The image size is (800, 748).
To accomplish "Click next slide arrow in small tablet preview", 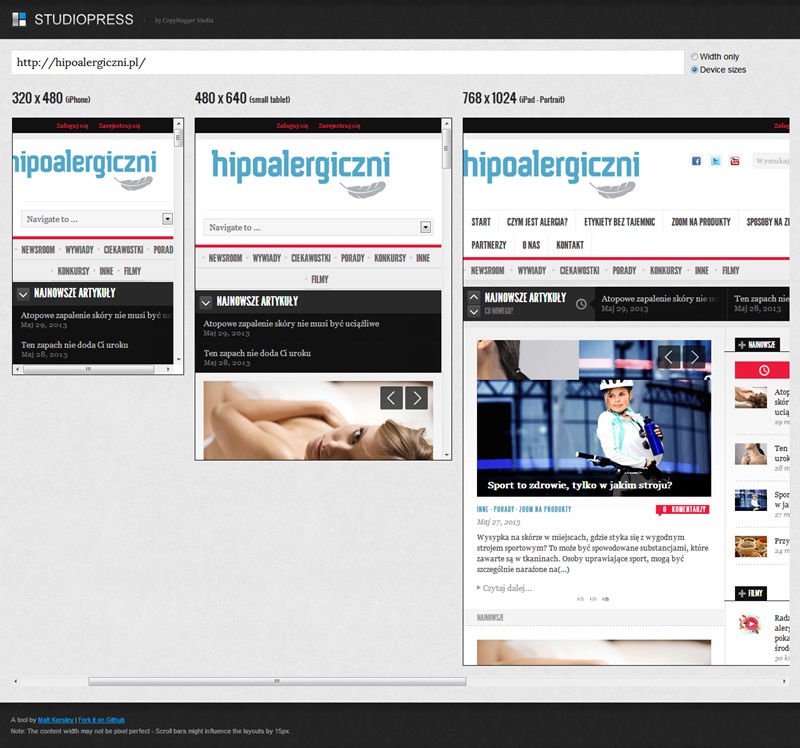I will tap(416, 398).
